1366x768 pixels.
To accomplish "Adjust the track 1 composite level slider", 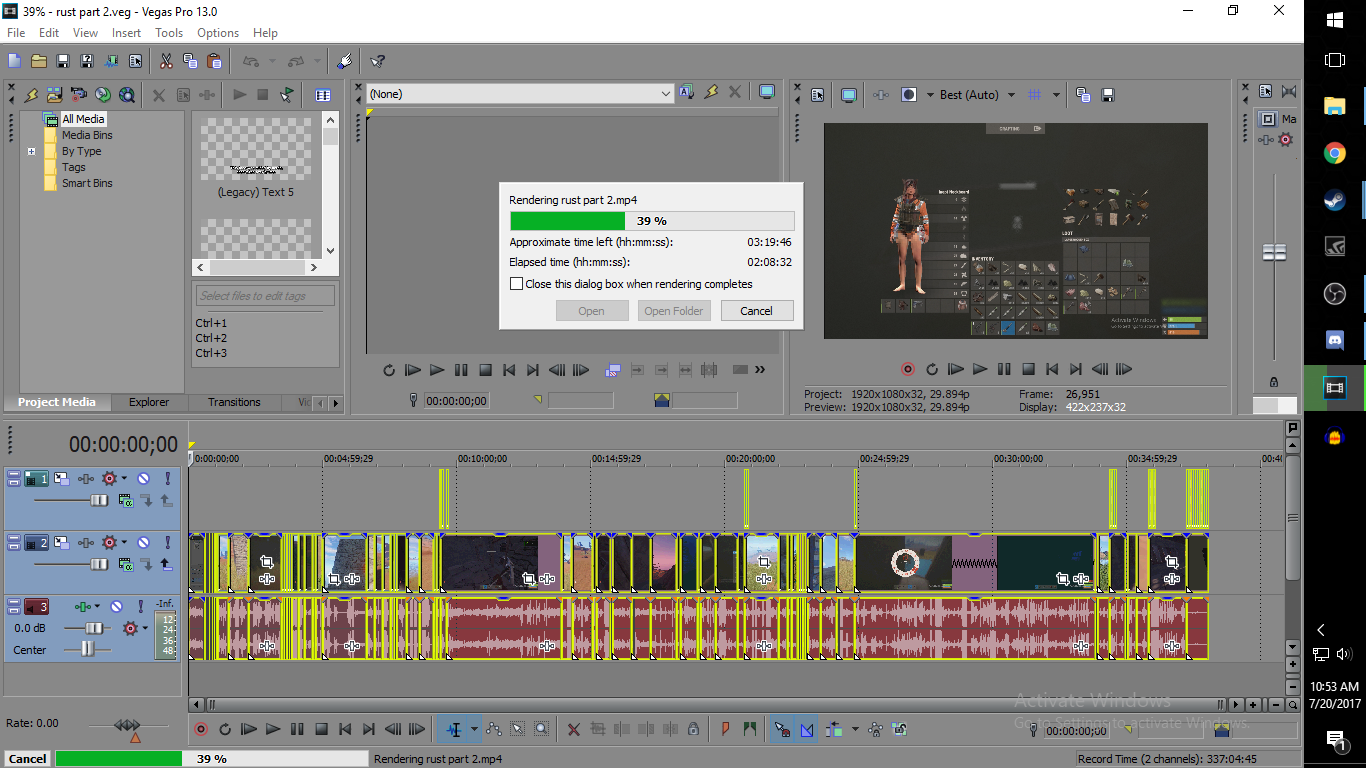I will pos(99,500).
